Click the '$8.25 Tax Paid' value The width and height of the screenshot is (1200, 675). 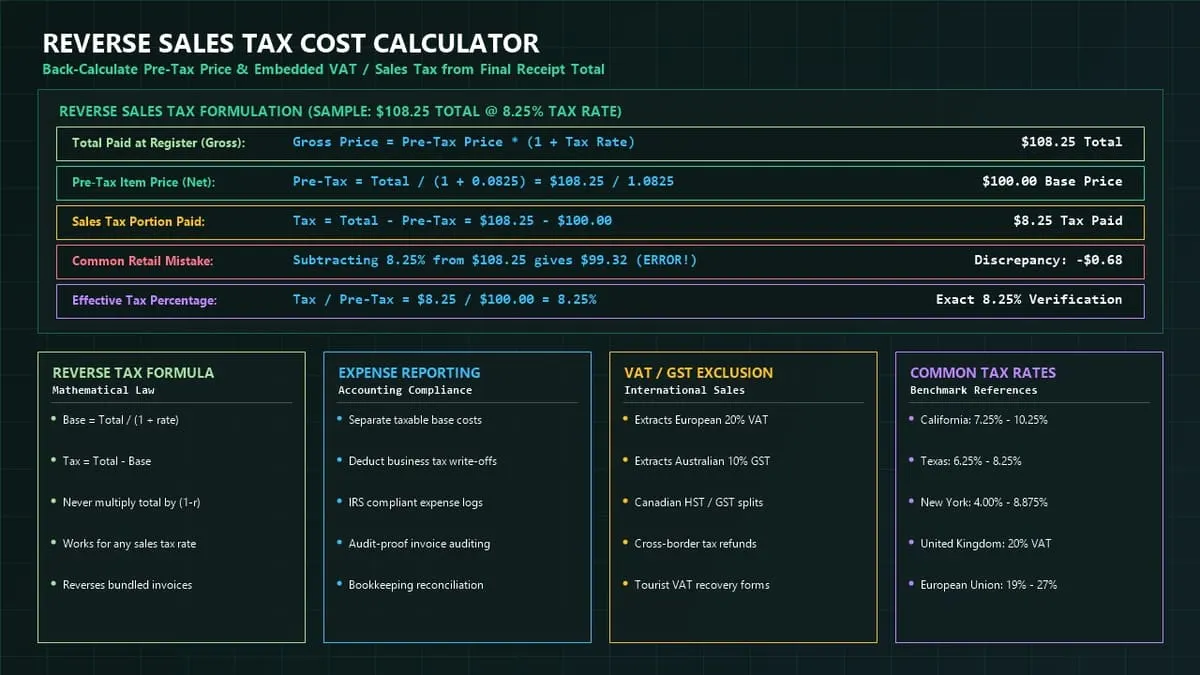click(x=1067, y=220)
